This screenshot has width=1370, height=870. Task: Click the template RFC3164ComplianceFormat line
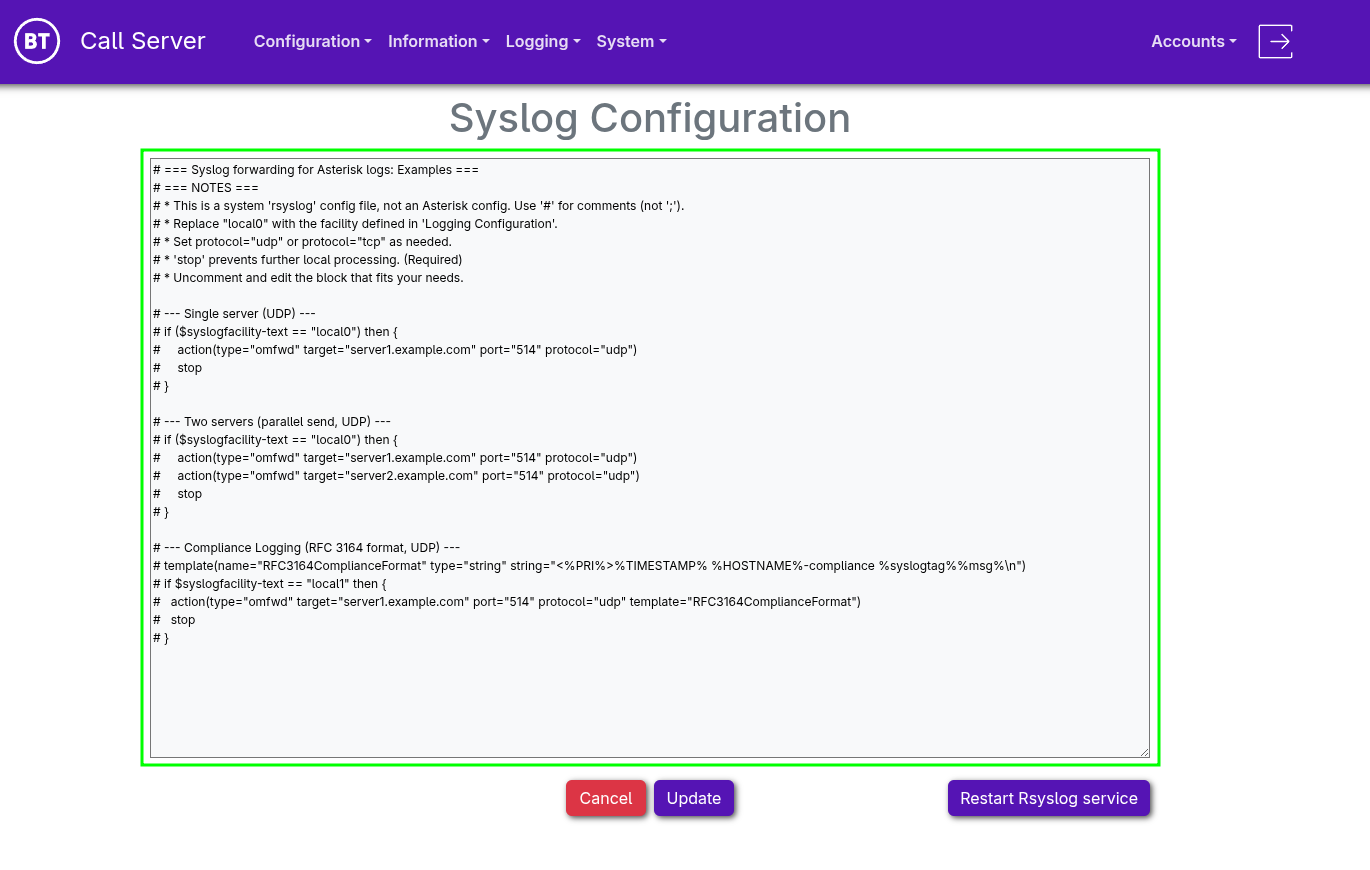pos(589,566)
